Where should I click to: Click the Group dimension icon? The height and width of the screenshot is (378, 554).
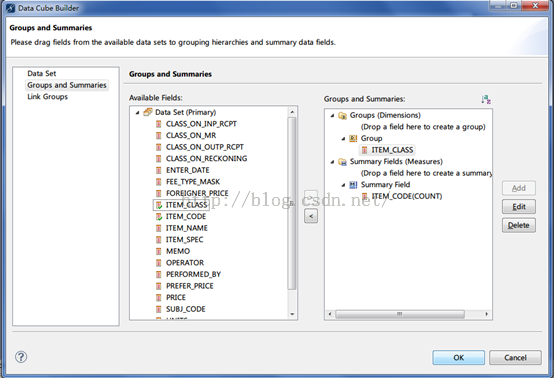click(x=353, y=138)
